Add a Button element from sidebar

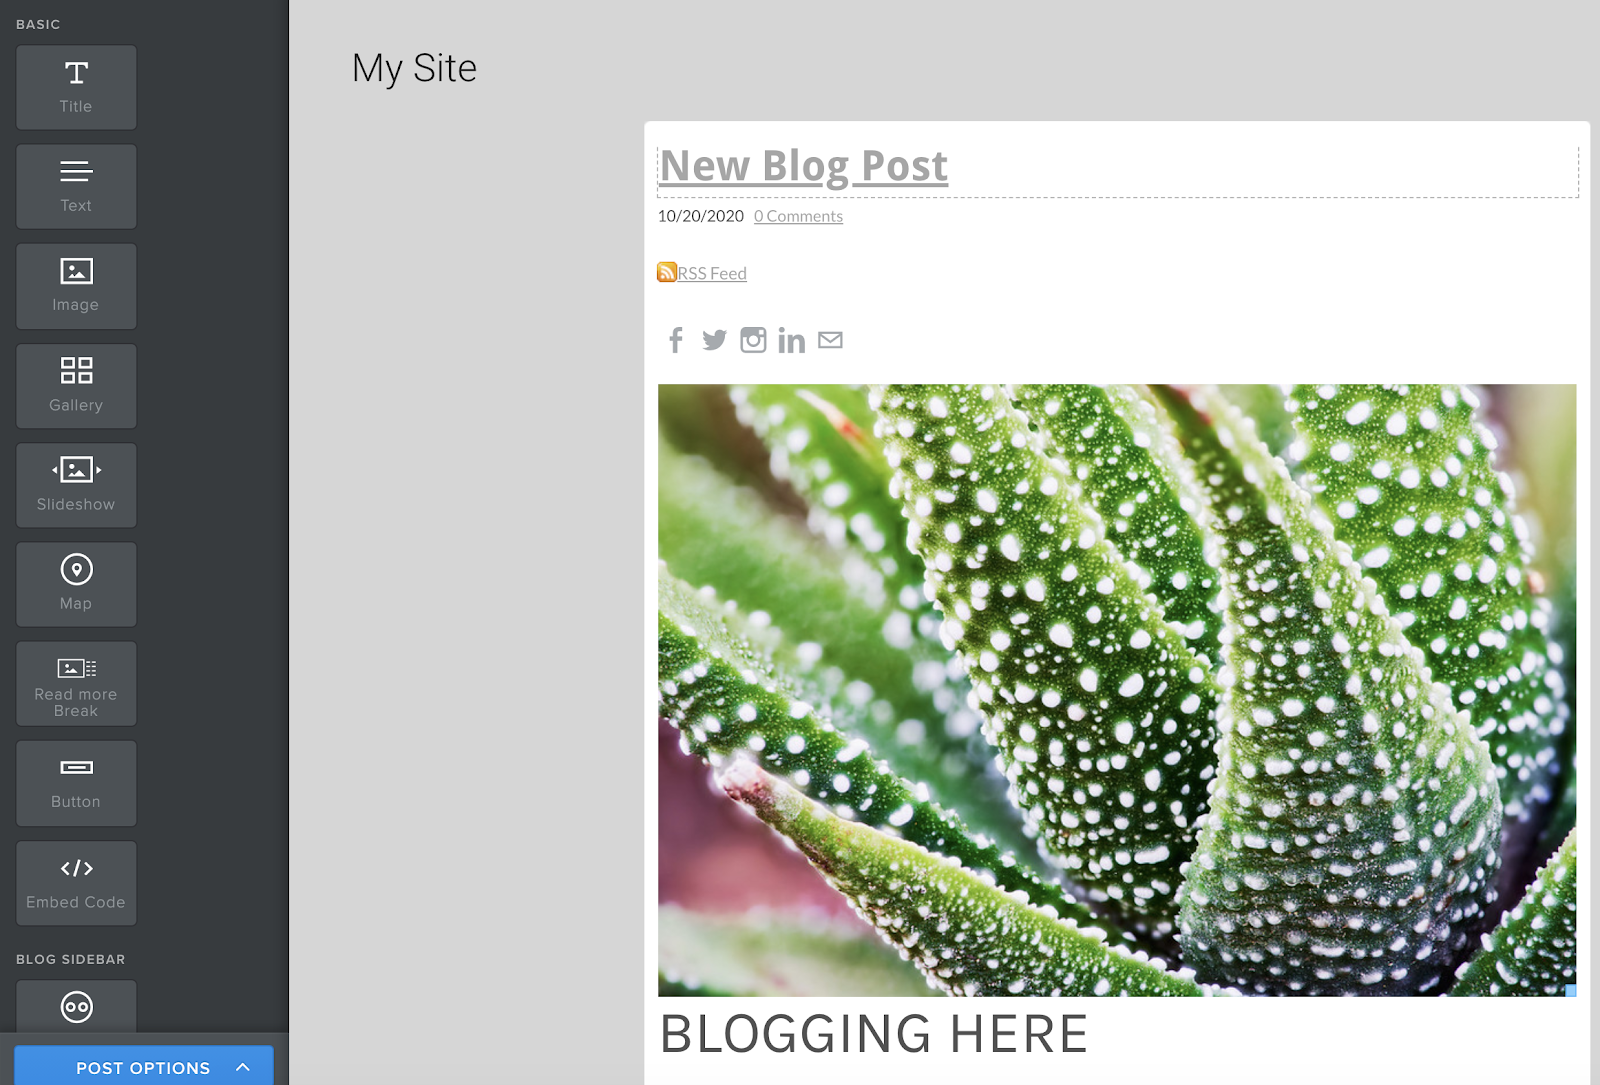pyautogui.click(x=75, y=784)
